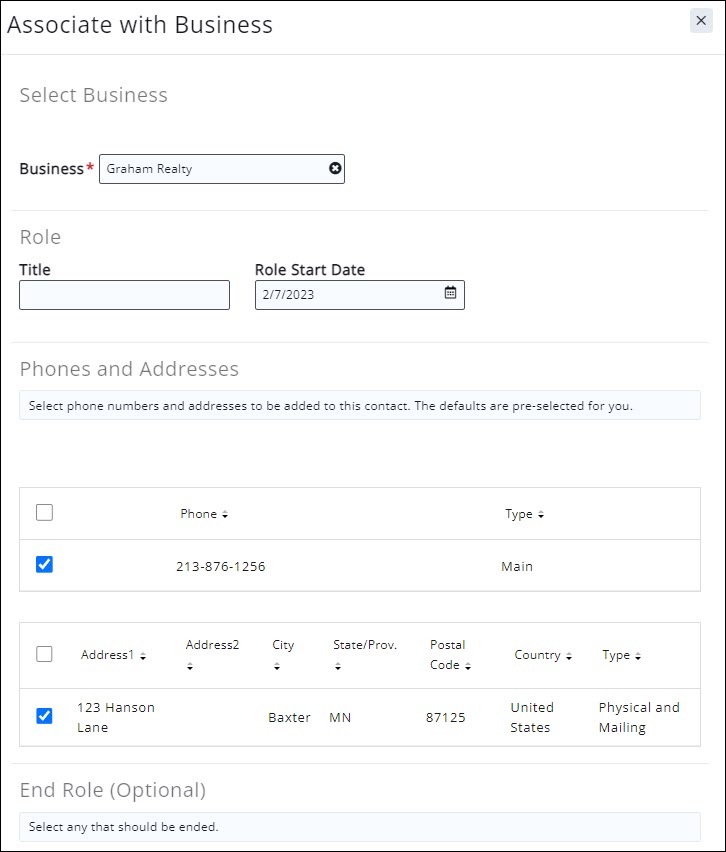This screenshot has width=726, height=852.
Task: Toggle the select-all checkbox in the phone table
Action: (44, 512)
